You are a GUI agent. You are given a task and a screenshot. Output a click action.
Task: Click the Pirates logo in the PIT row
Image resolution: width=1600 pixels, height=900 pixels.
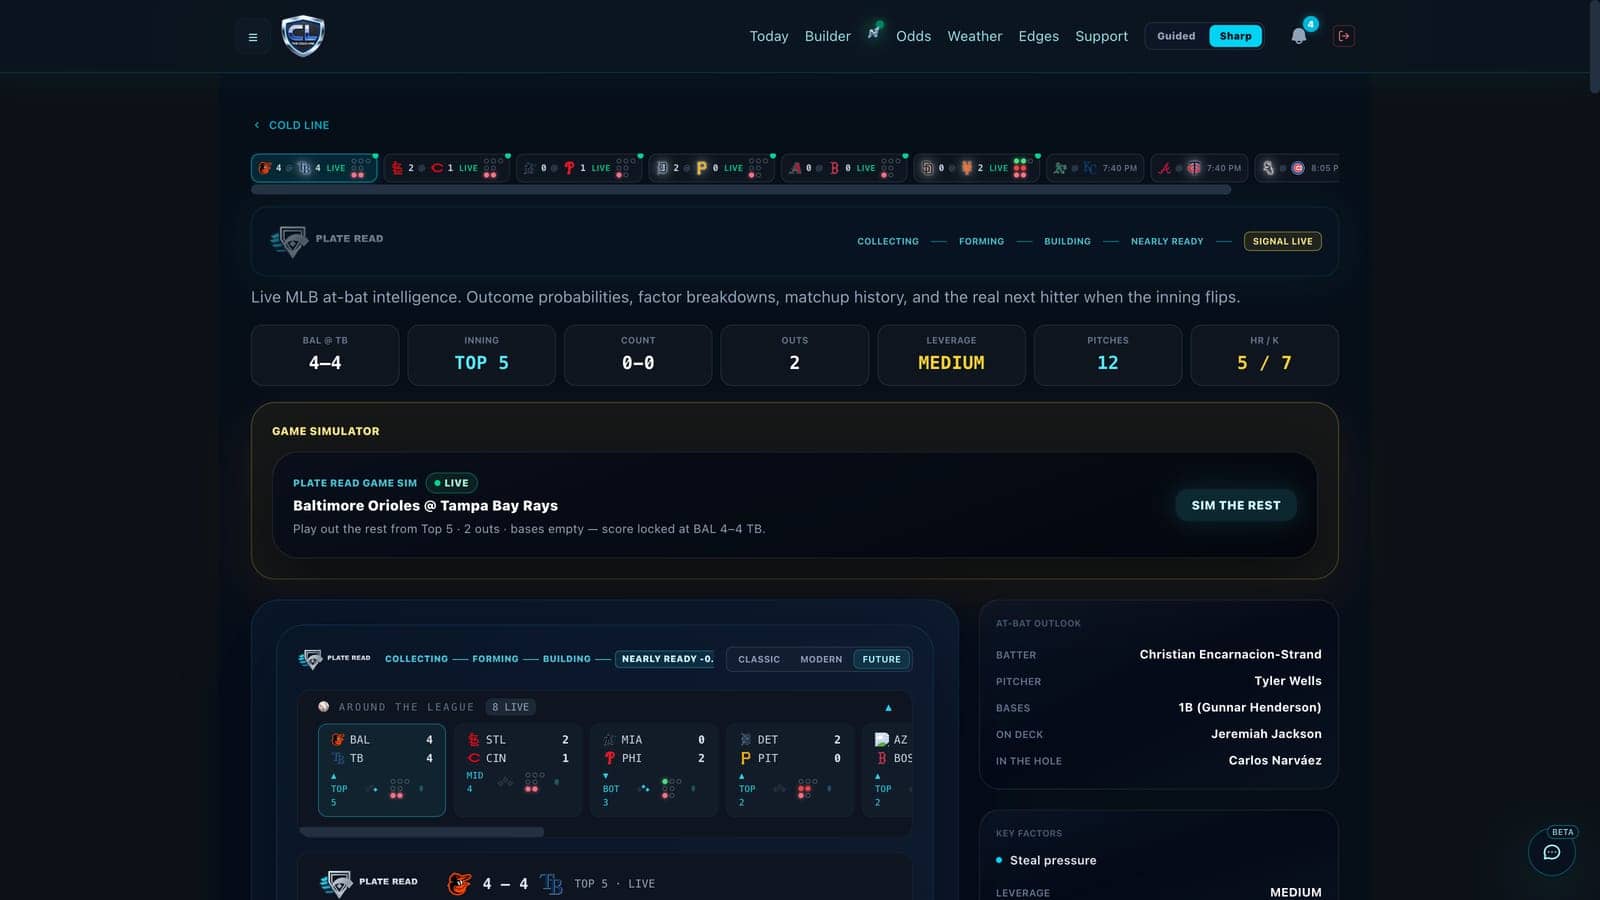(x=745, y=758)
